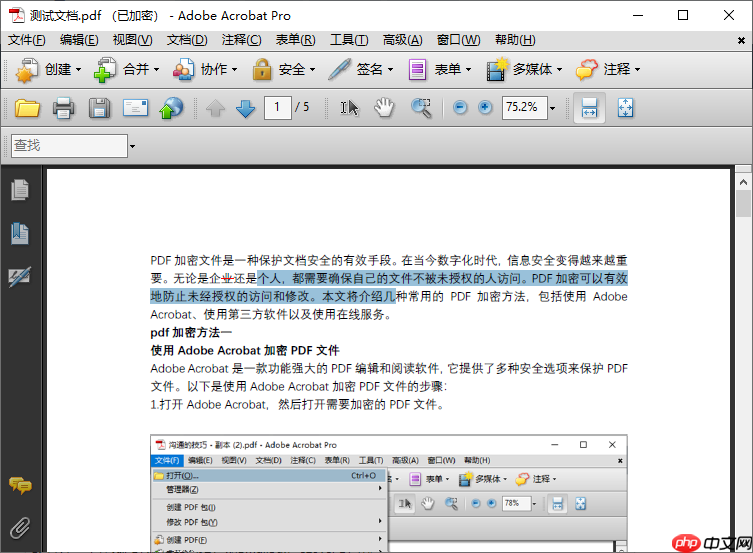Screen dimensions: 753x553
Task: Click the Forms (表单) icon
Action: point(417,70)
